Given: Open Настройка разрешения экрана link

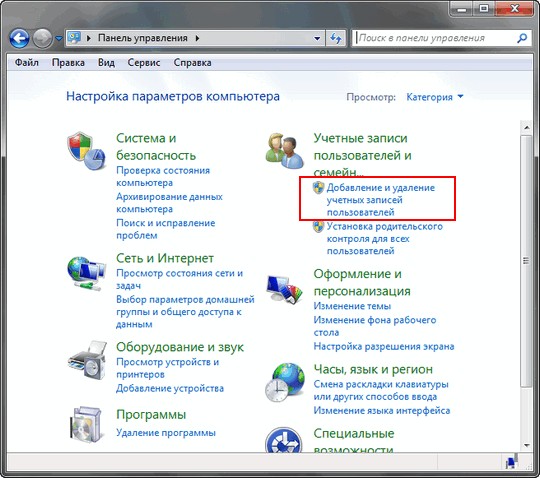Looking at the screenshot, I should (x=384, y=346).
